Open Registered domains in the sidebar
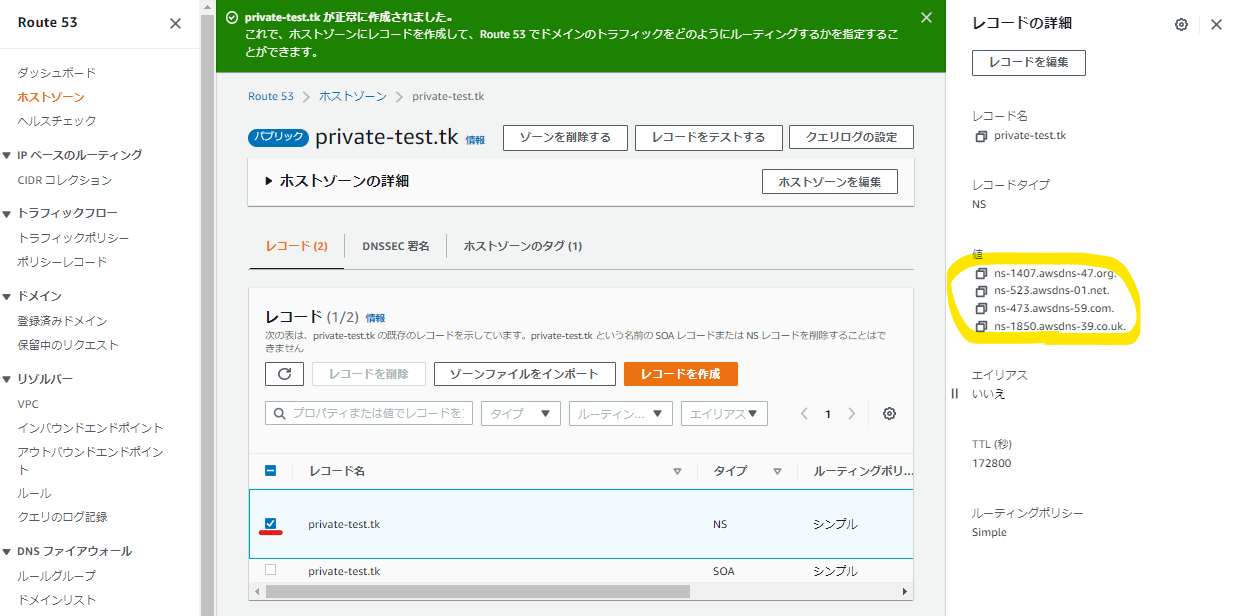Image resolution: width=1234 pixels, height=616 pixels. tap(62, 321)
